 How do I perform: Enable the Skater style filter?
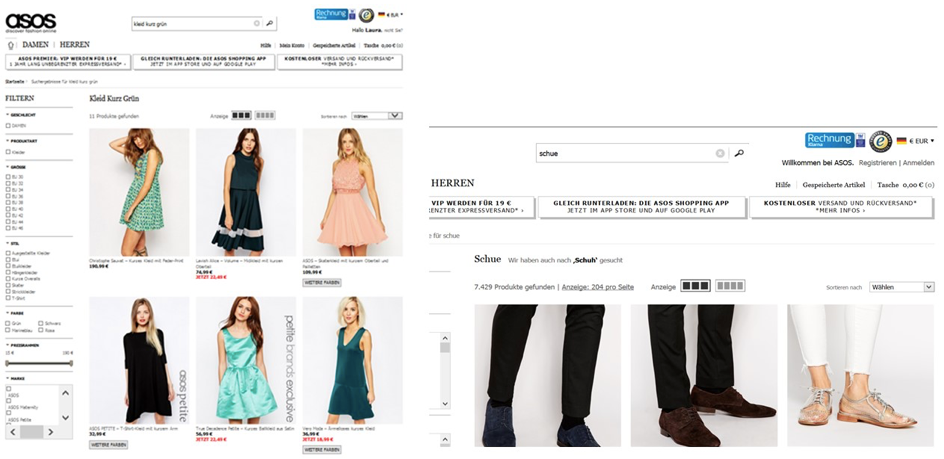[8, 285]
